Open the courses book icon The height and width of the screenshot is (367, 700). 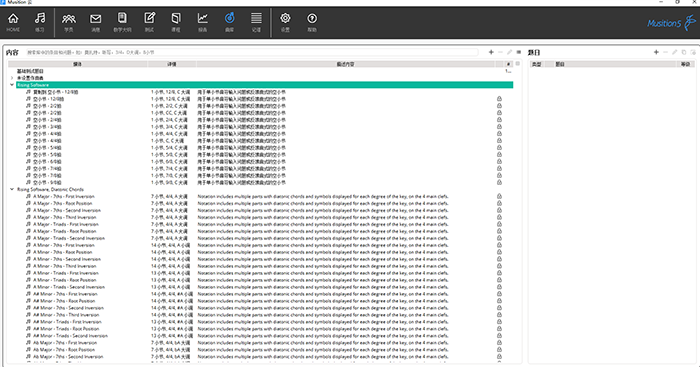pyautogui.click(x=176, y=22)
